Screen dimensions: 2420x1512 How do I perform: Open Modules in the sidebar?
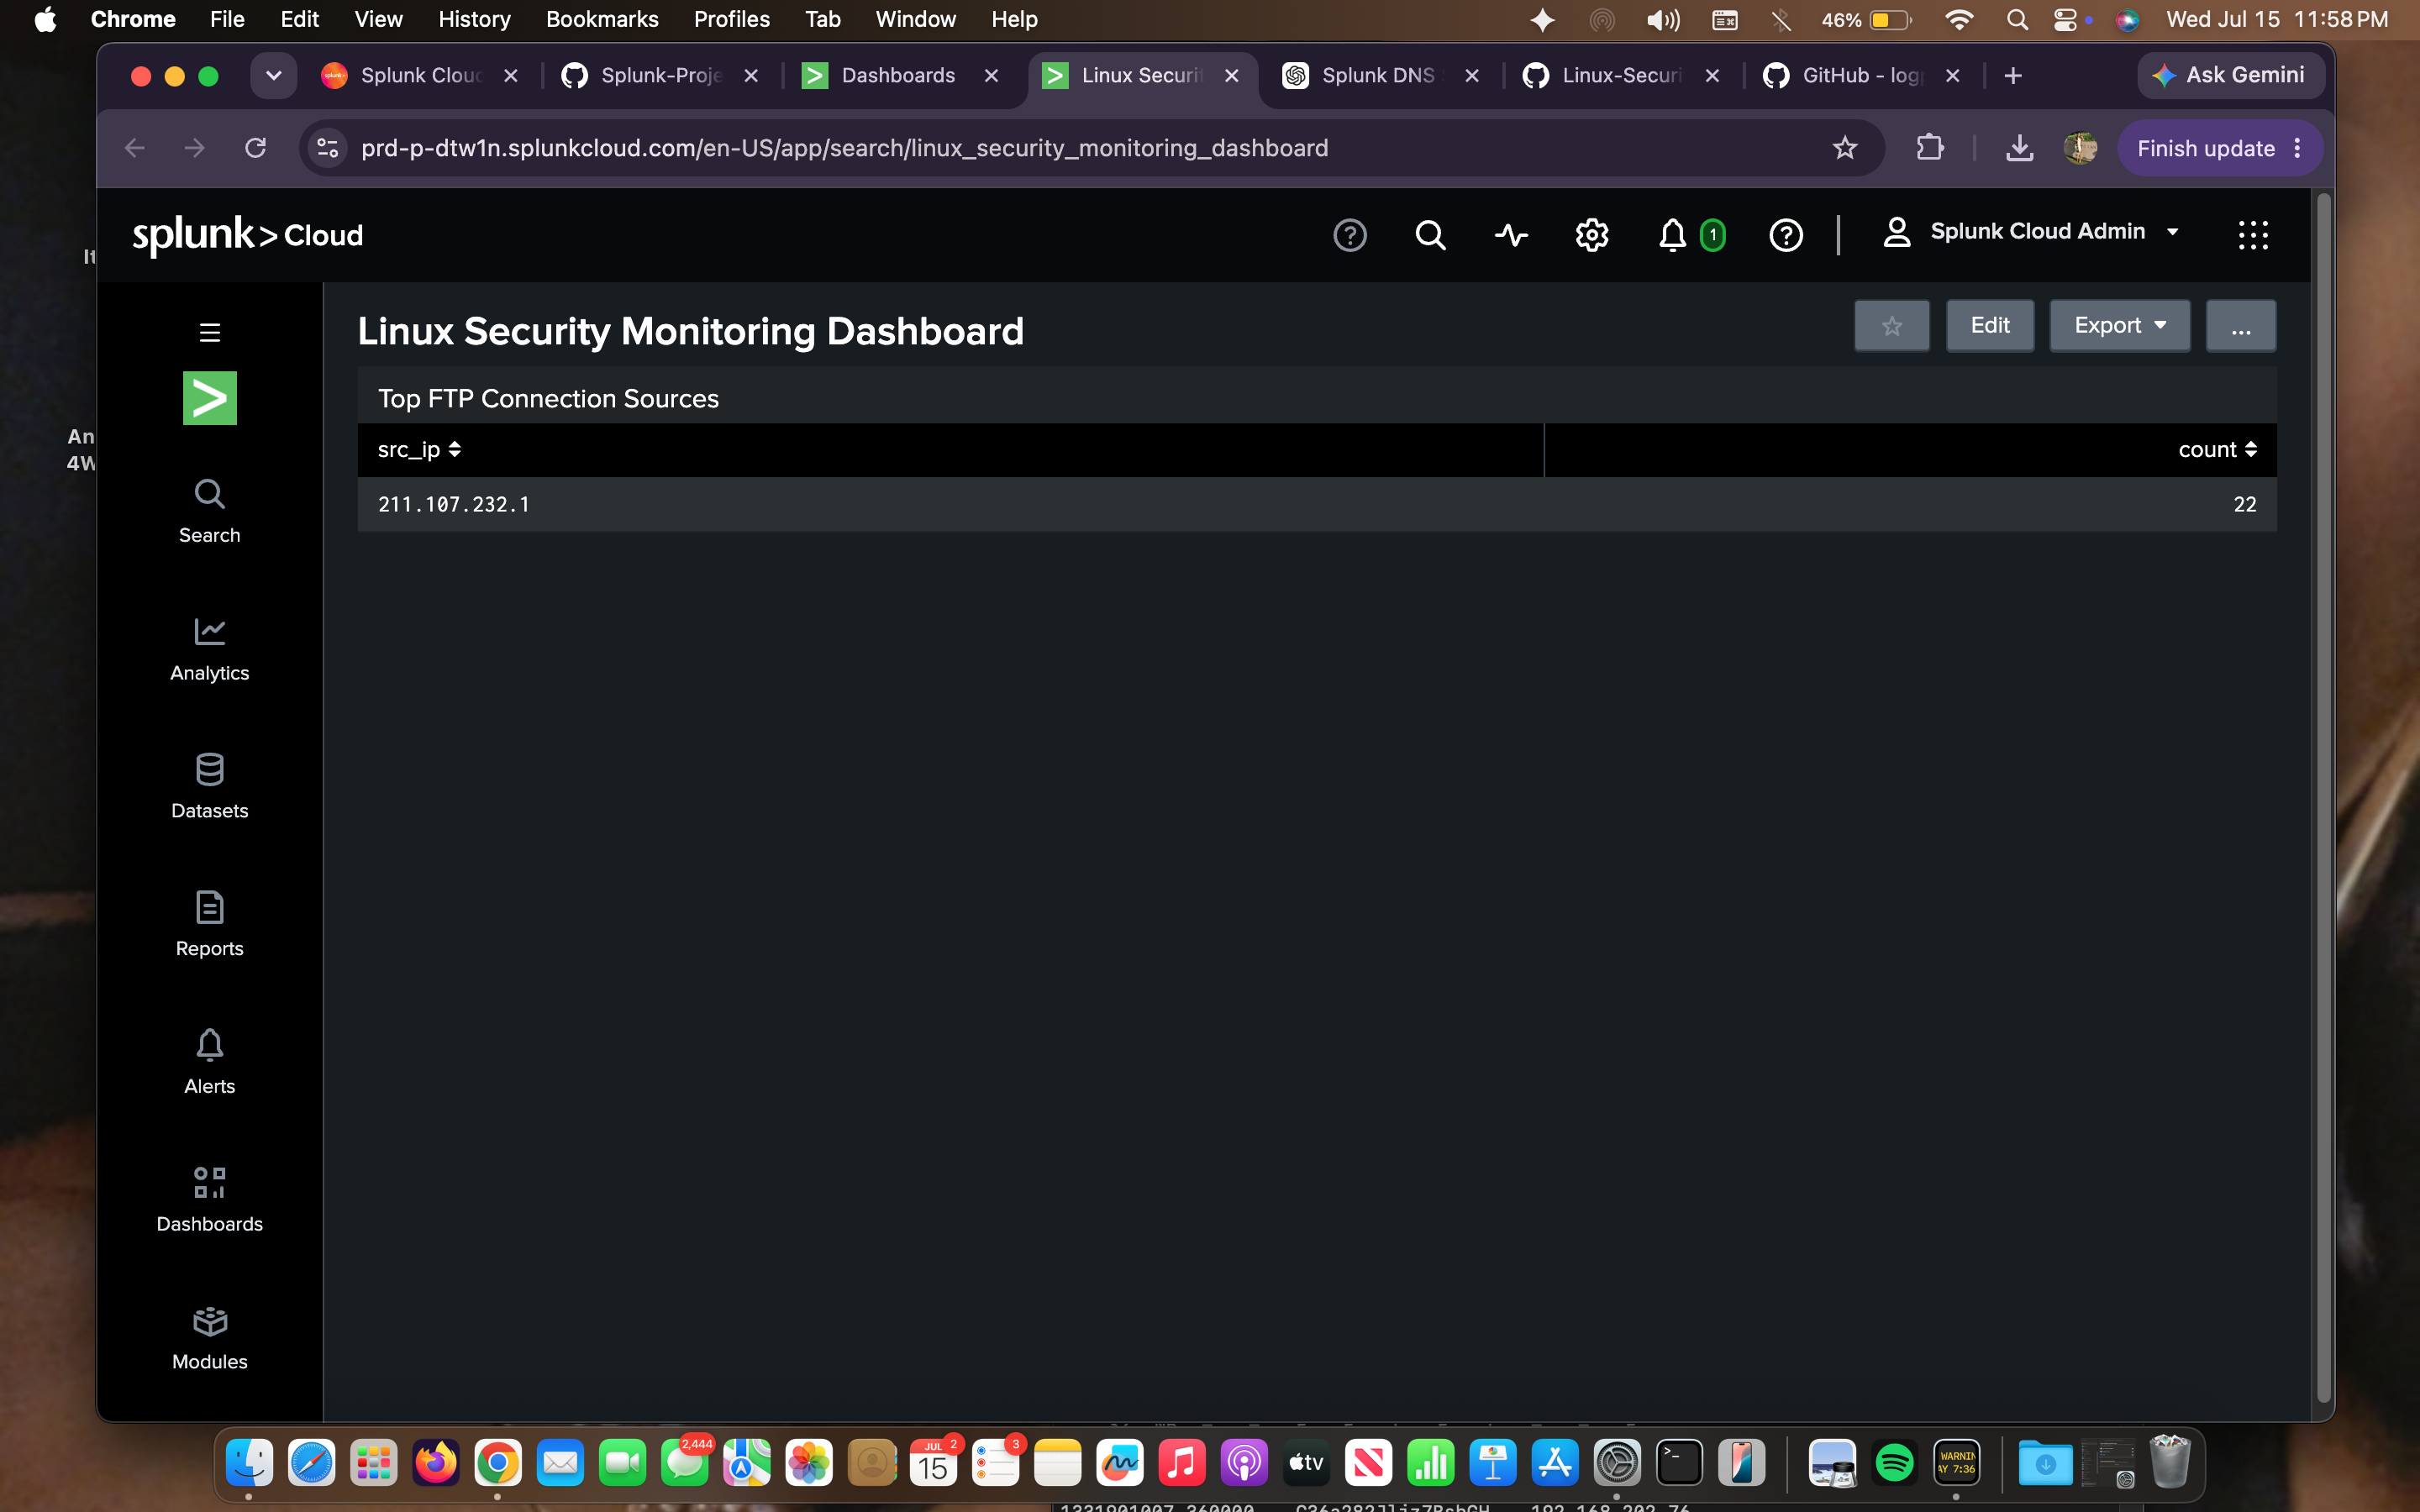[x=209, y=1339]
